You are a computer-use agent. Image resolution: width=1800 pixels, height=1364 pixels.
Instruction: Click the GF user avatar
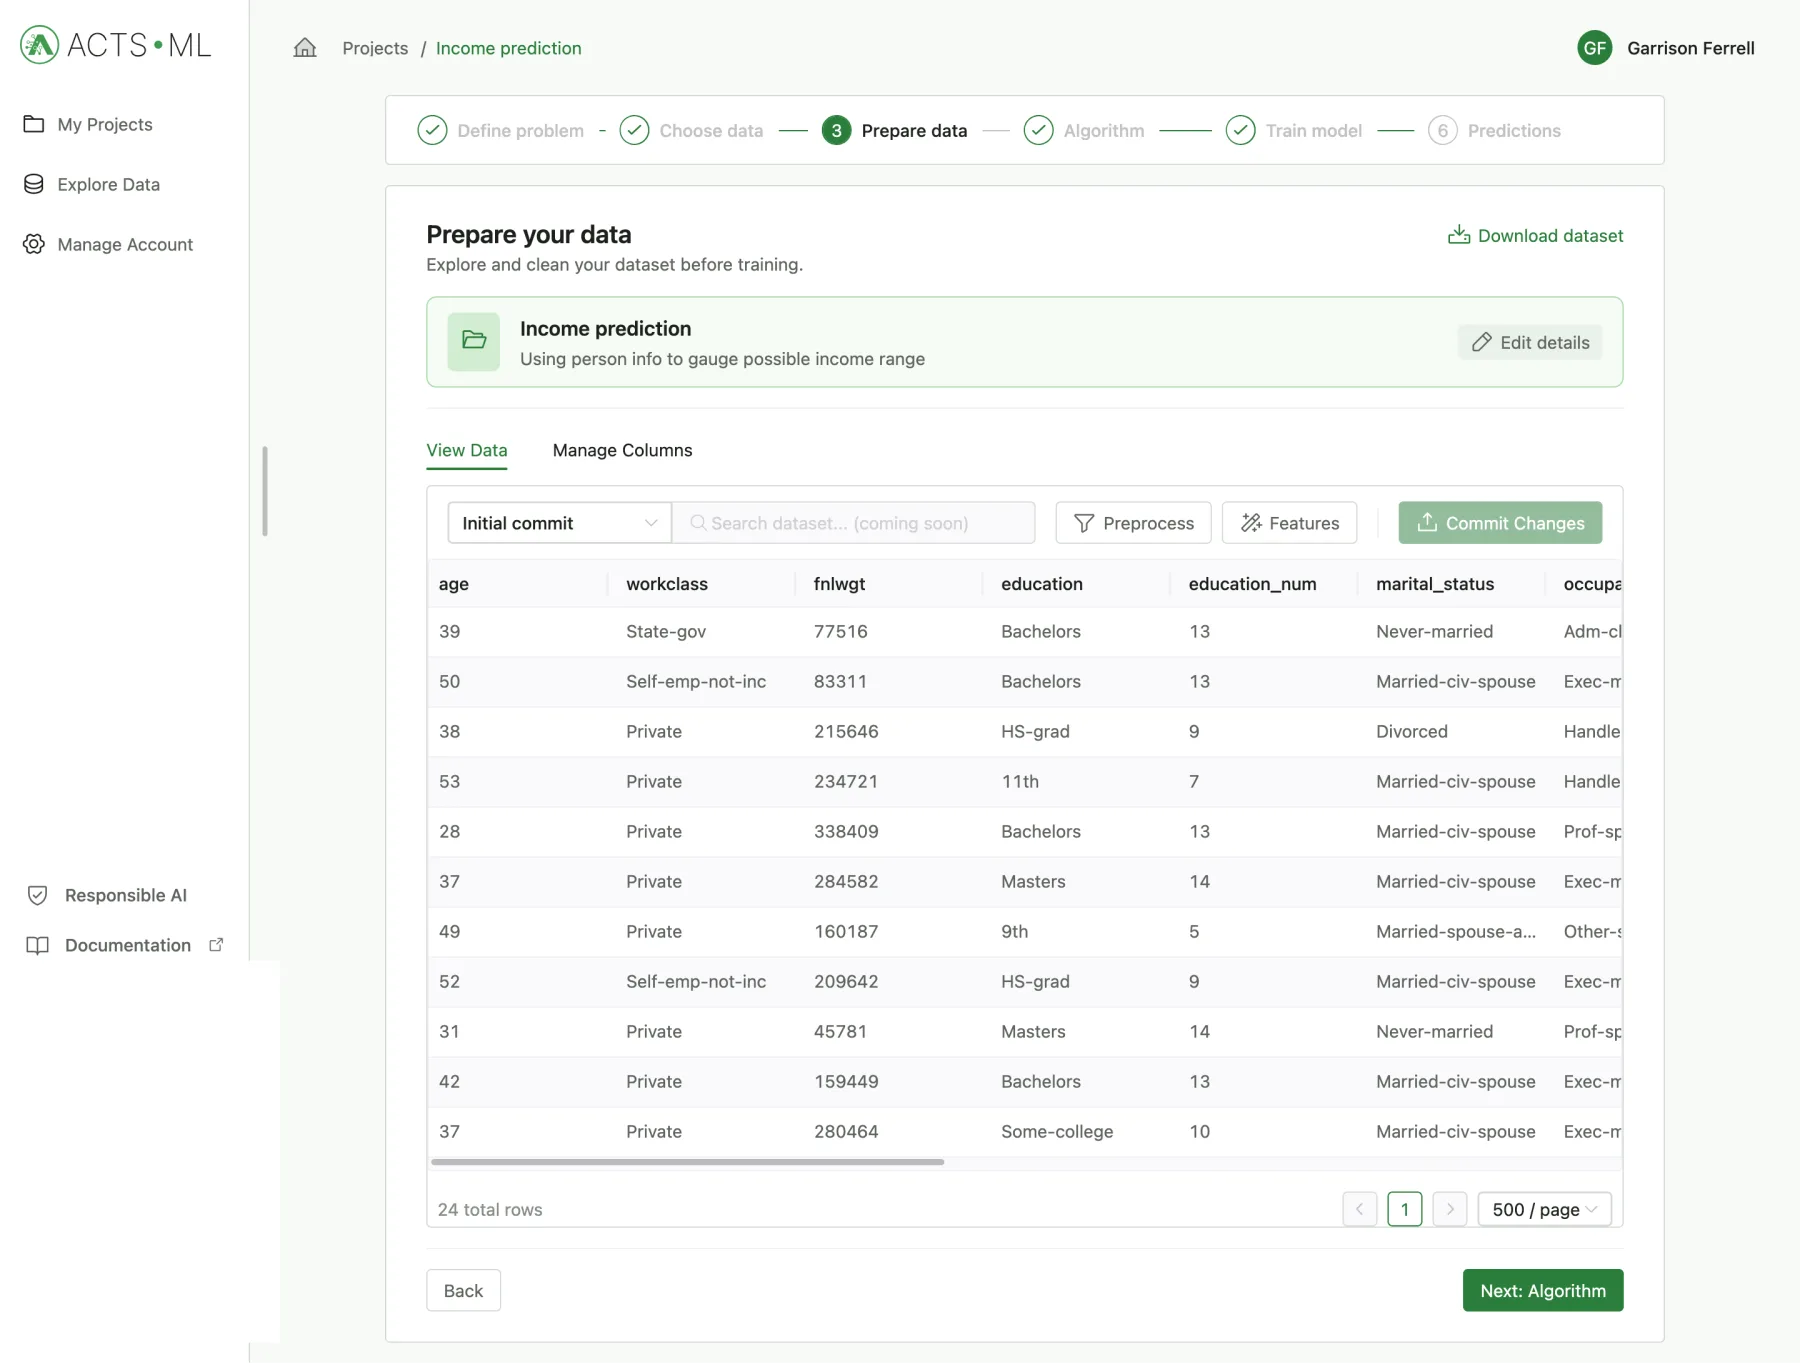tap(1594, 48)
